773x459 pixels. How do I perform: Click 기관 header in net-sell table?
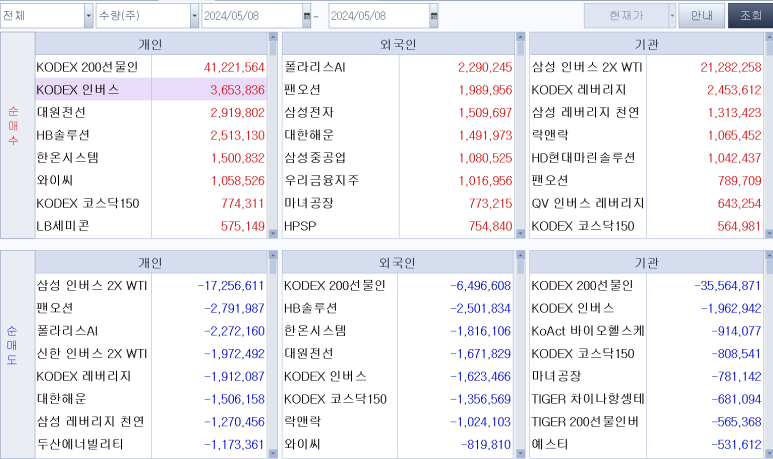click(x=647, y=263)
